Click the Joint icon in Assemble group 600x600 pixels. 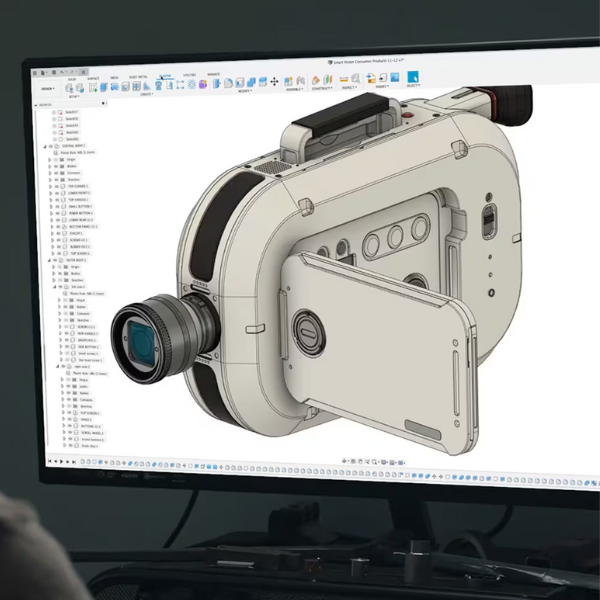pyautogui.click(x=301, y=80)
